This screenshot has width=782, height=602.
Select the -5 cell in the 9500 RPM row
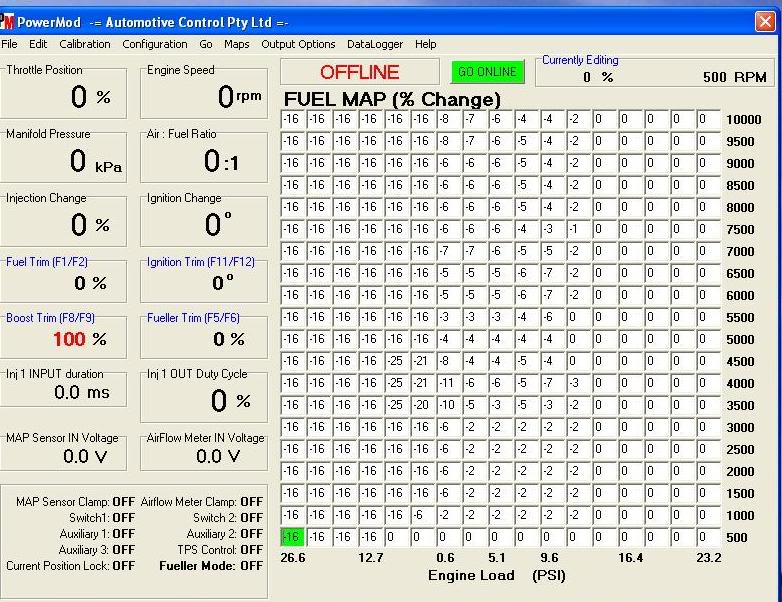coord(526,141)
